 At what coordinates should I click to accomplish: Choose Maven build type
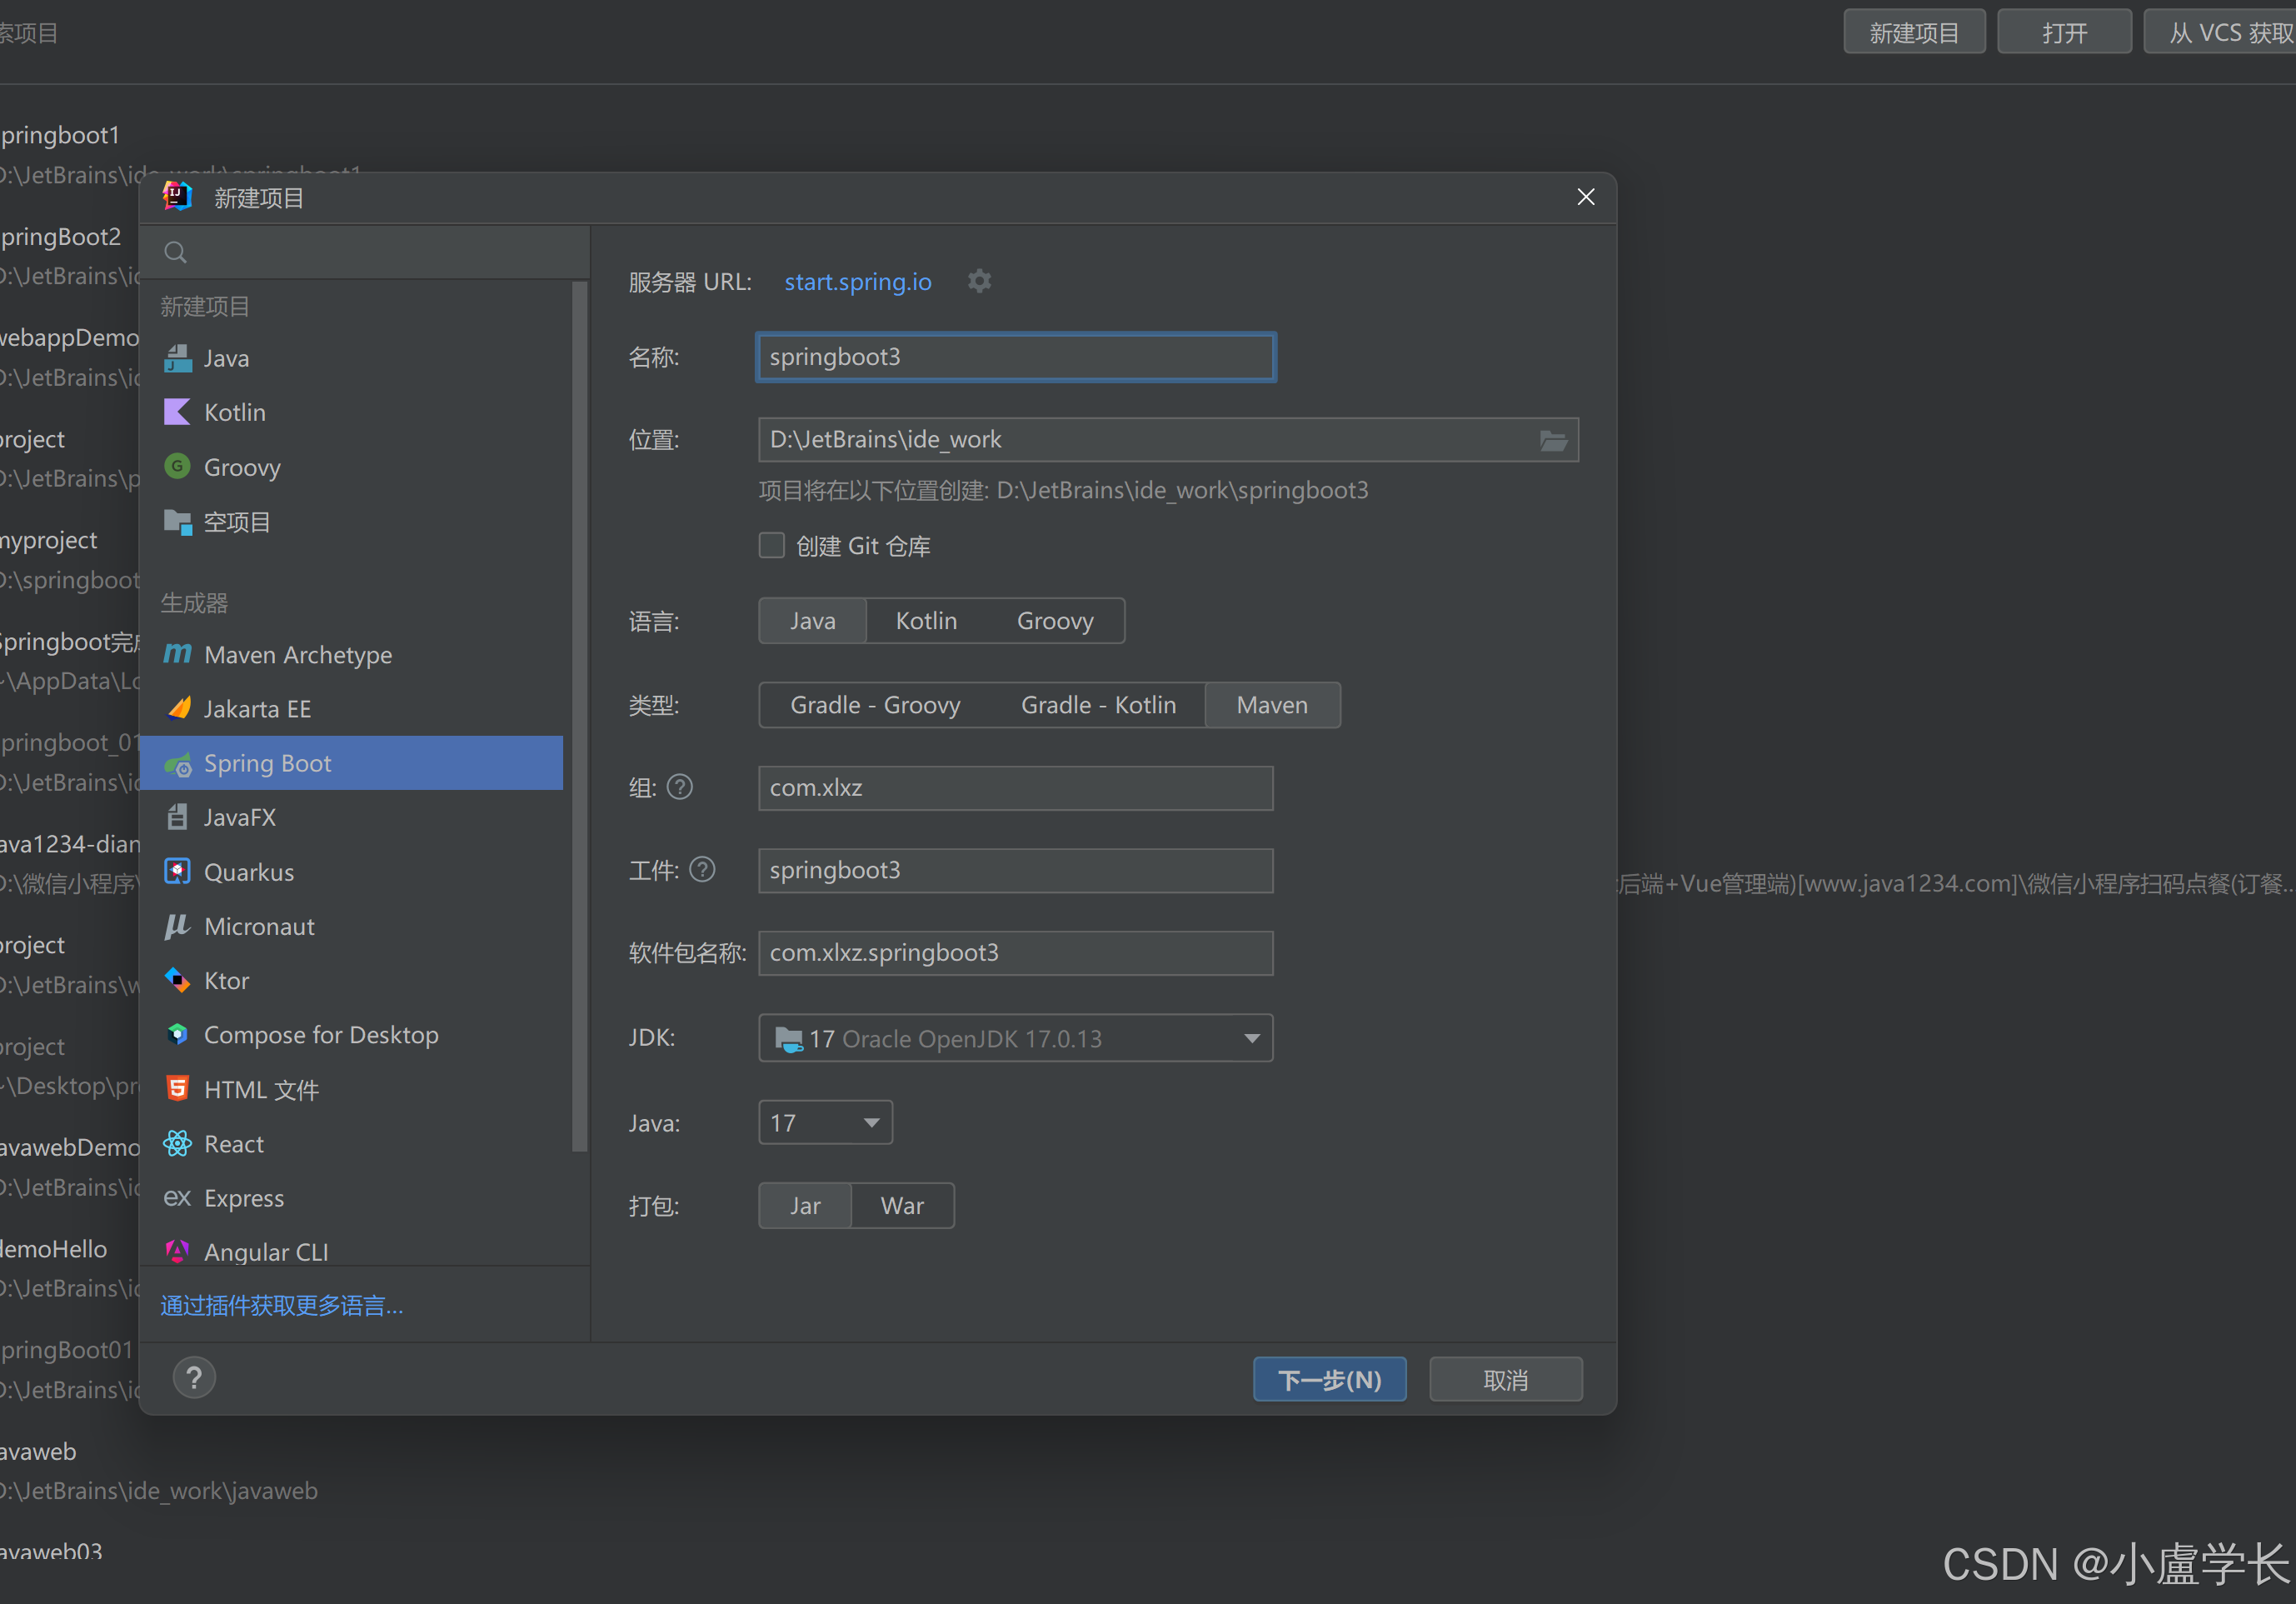click(x=1272, y=705)
